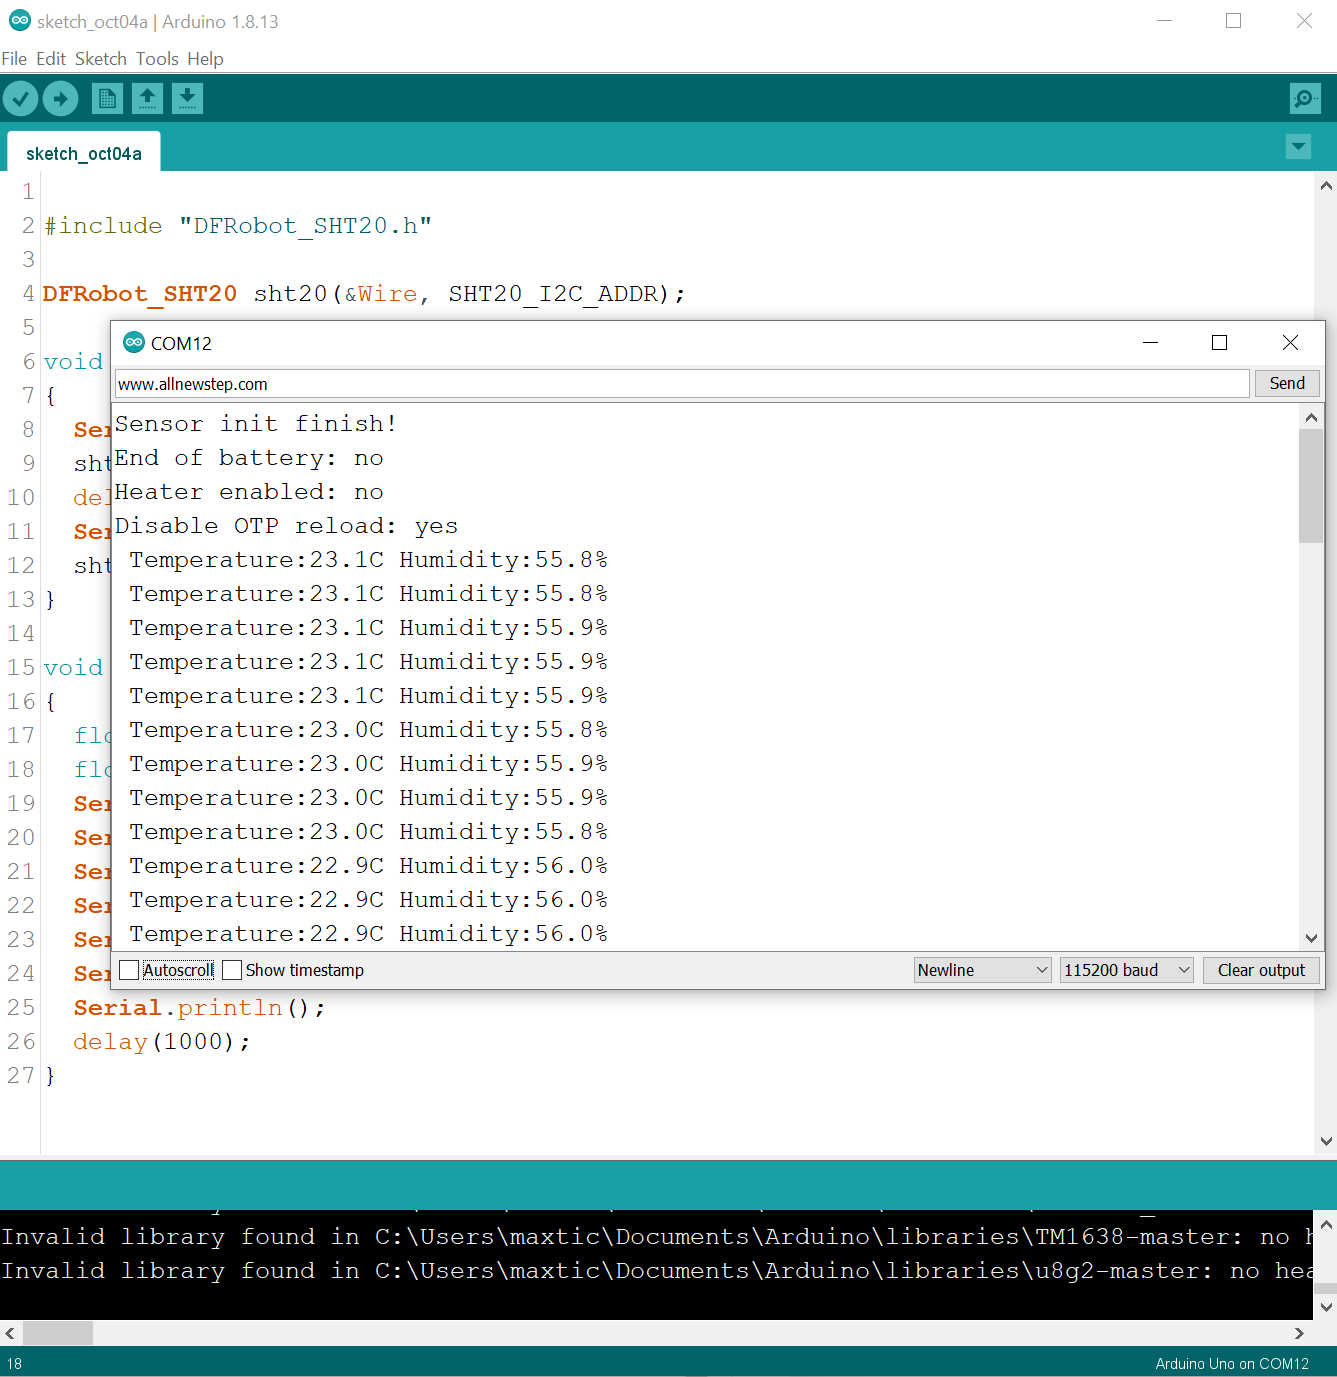Save the sketch using the Save icon
The height and width of the screenshot is (1377, 1337).
pos(187,98)
